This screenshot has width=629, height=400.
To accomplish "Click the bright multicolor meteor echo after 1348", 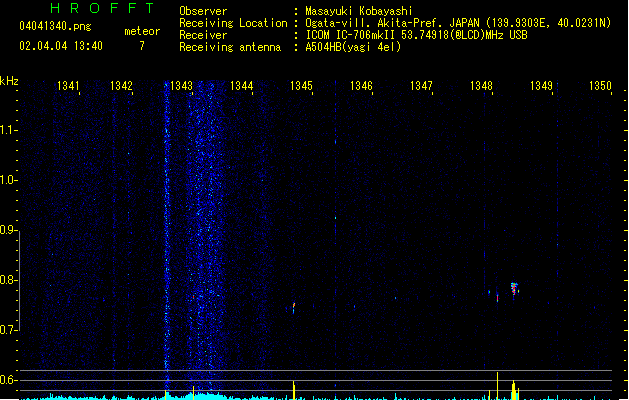I will [514, 288].
